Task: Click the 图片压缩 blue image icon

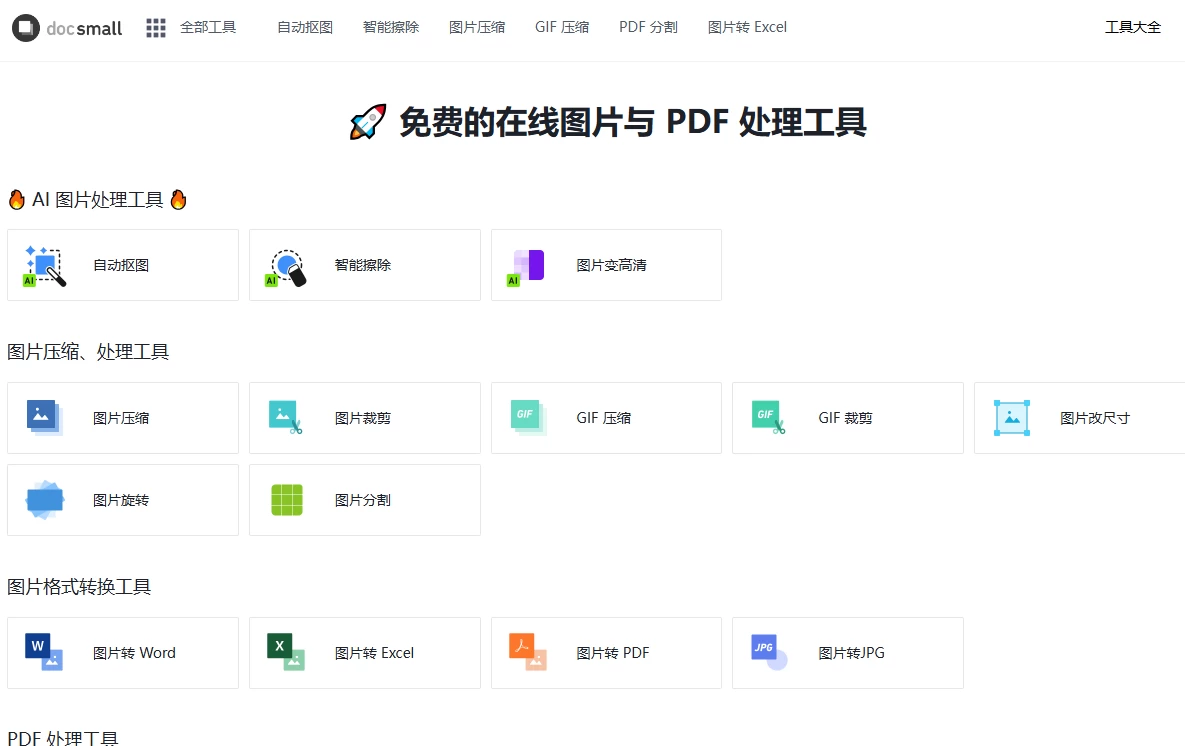Action: pyautogui.click(x=44, y=418)
